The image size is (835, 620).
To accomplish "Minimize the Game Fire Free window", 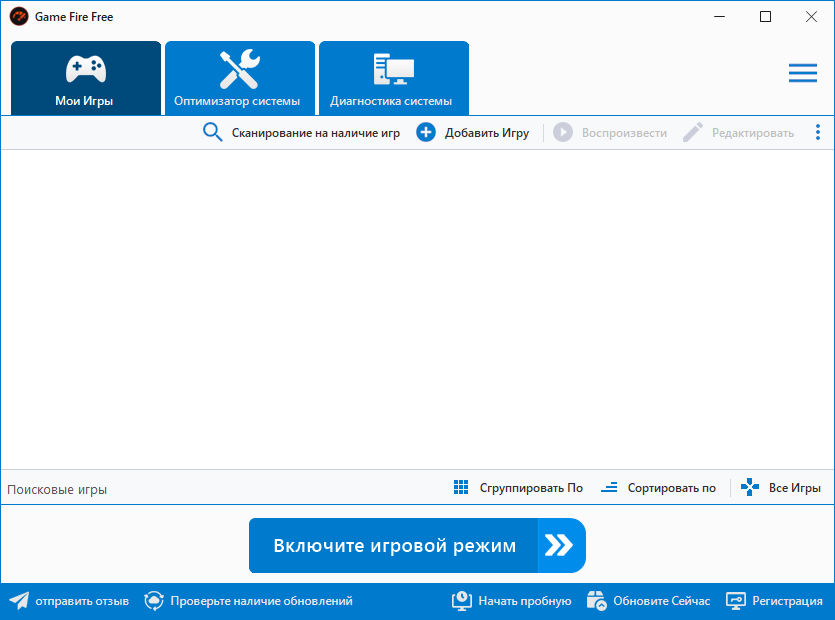I will click(719, 17).
